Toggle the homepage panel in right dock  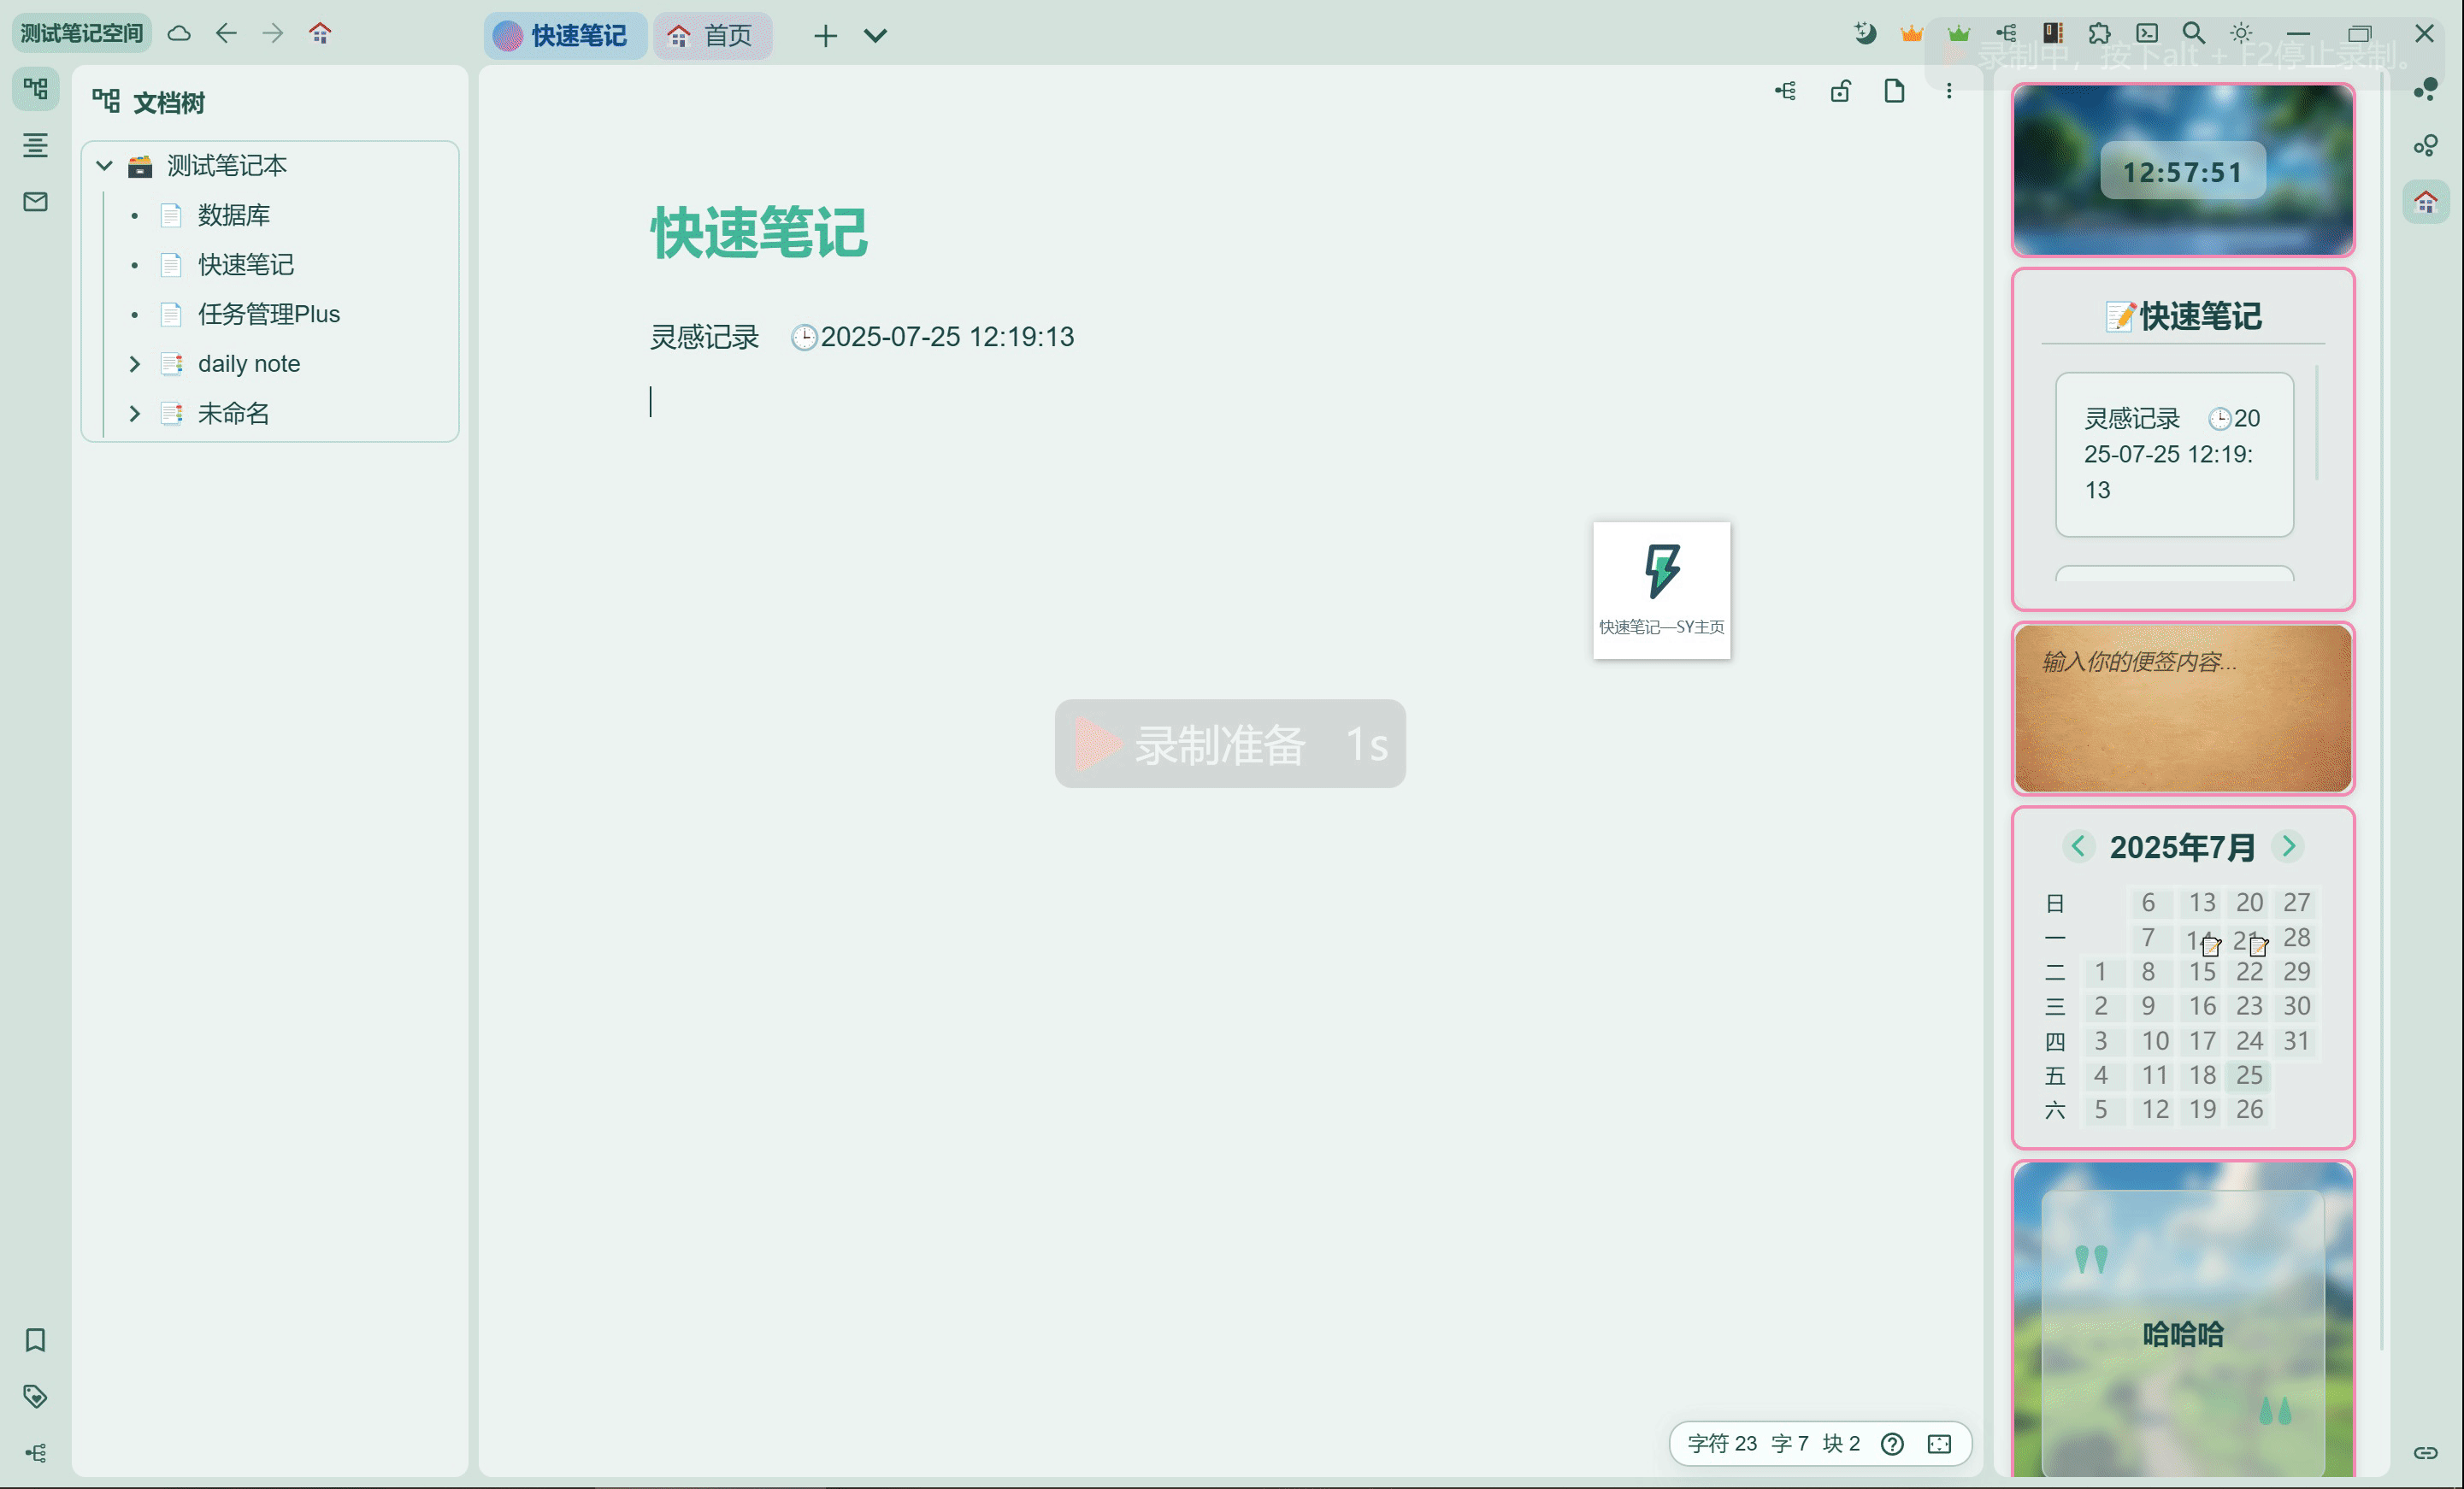2425,201
